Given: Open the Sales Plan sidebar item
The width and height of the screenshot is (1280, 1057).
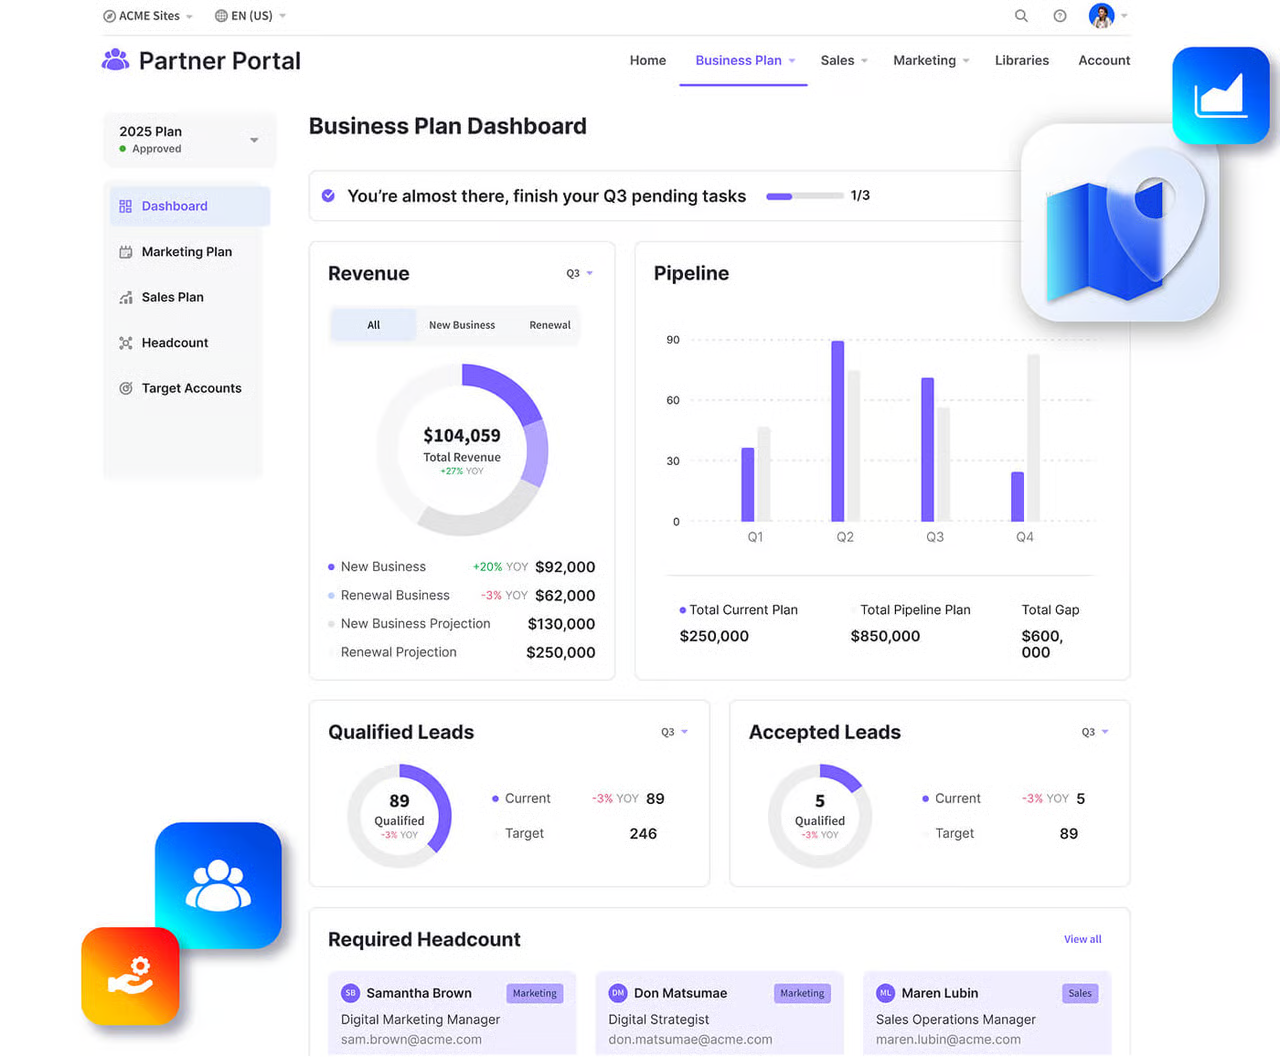Looking at the screenshot, I should (172, 297).
